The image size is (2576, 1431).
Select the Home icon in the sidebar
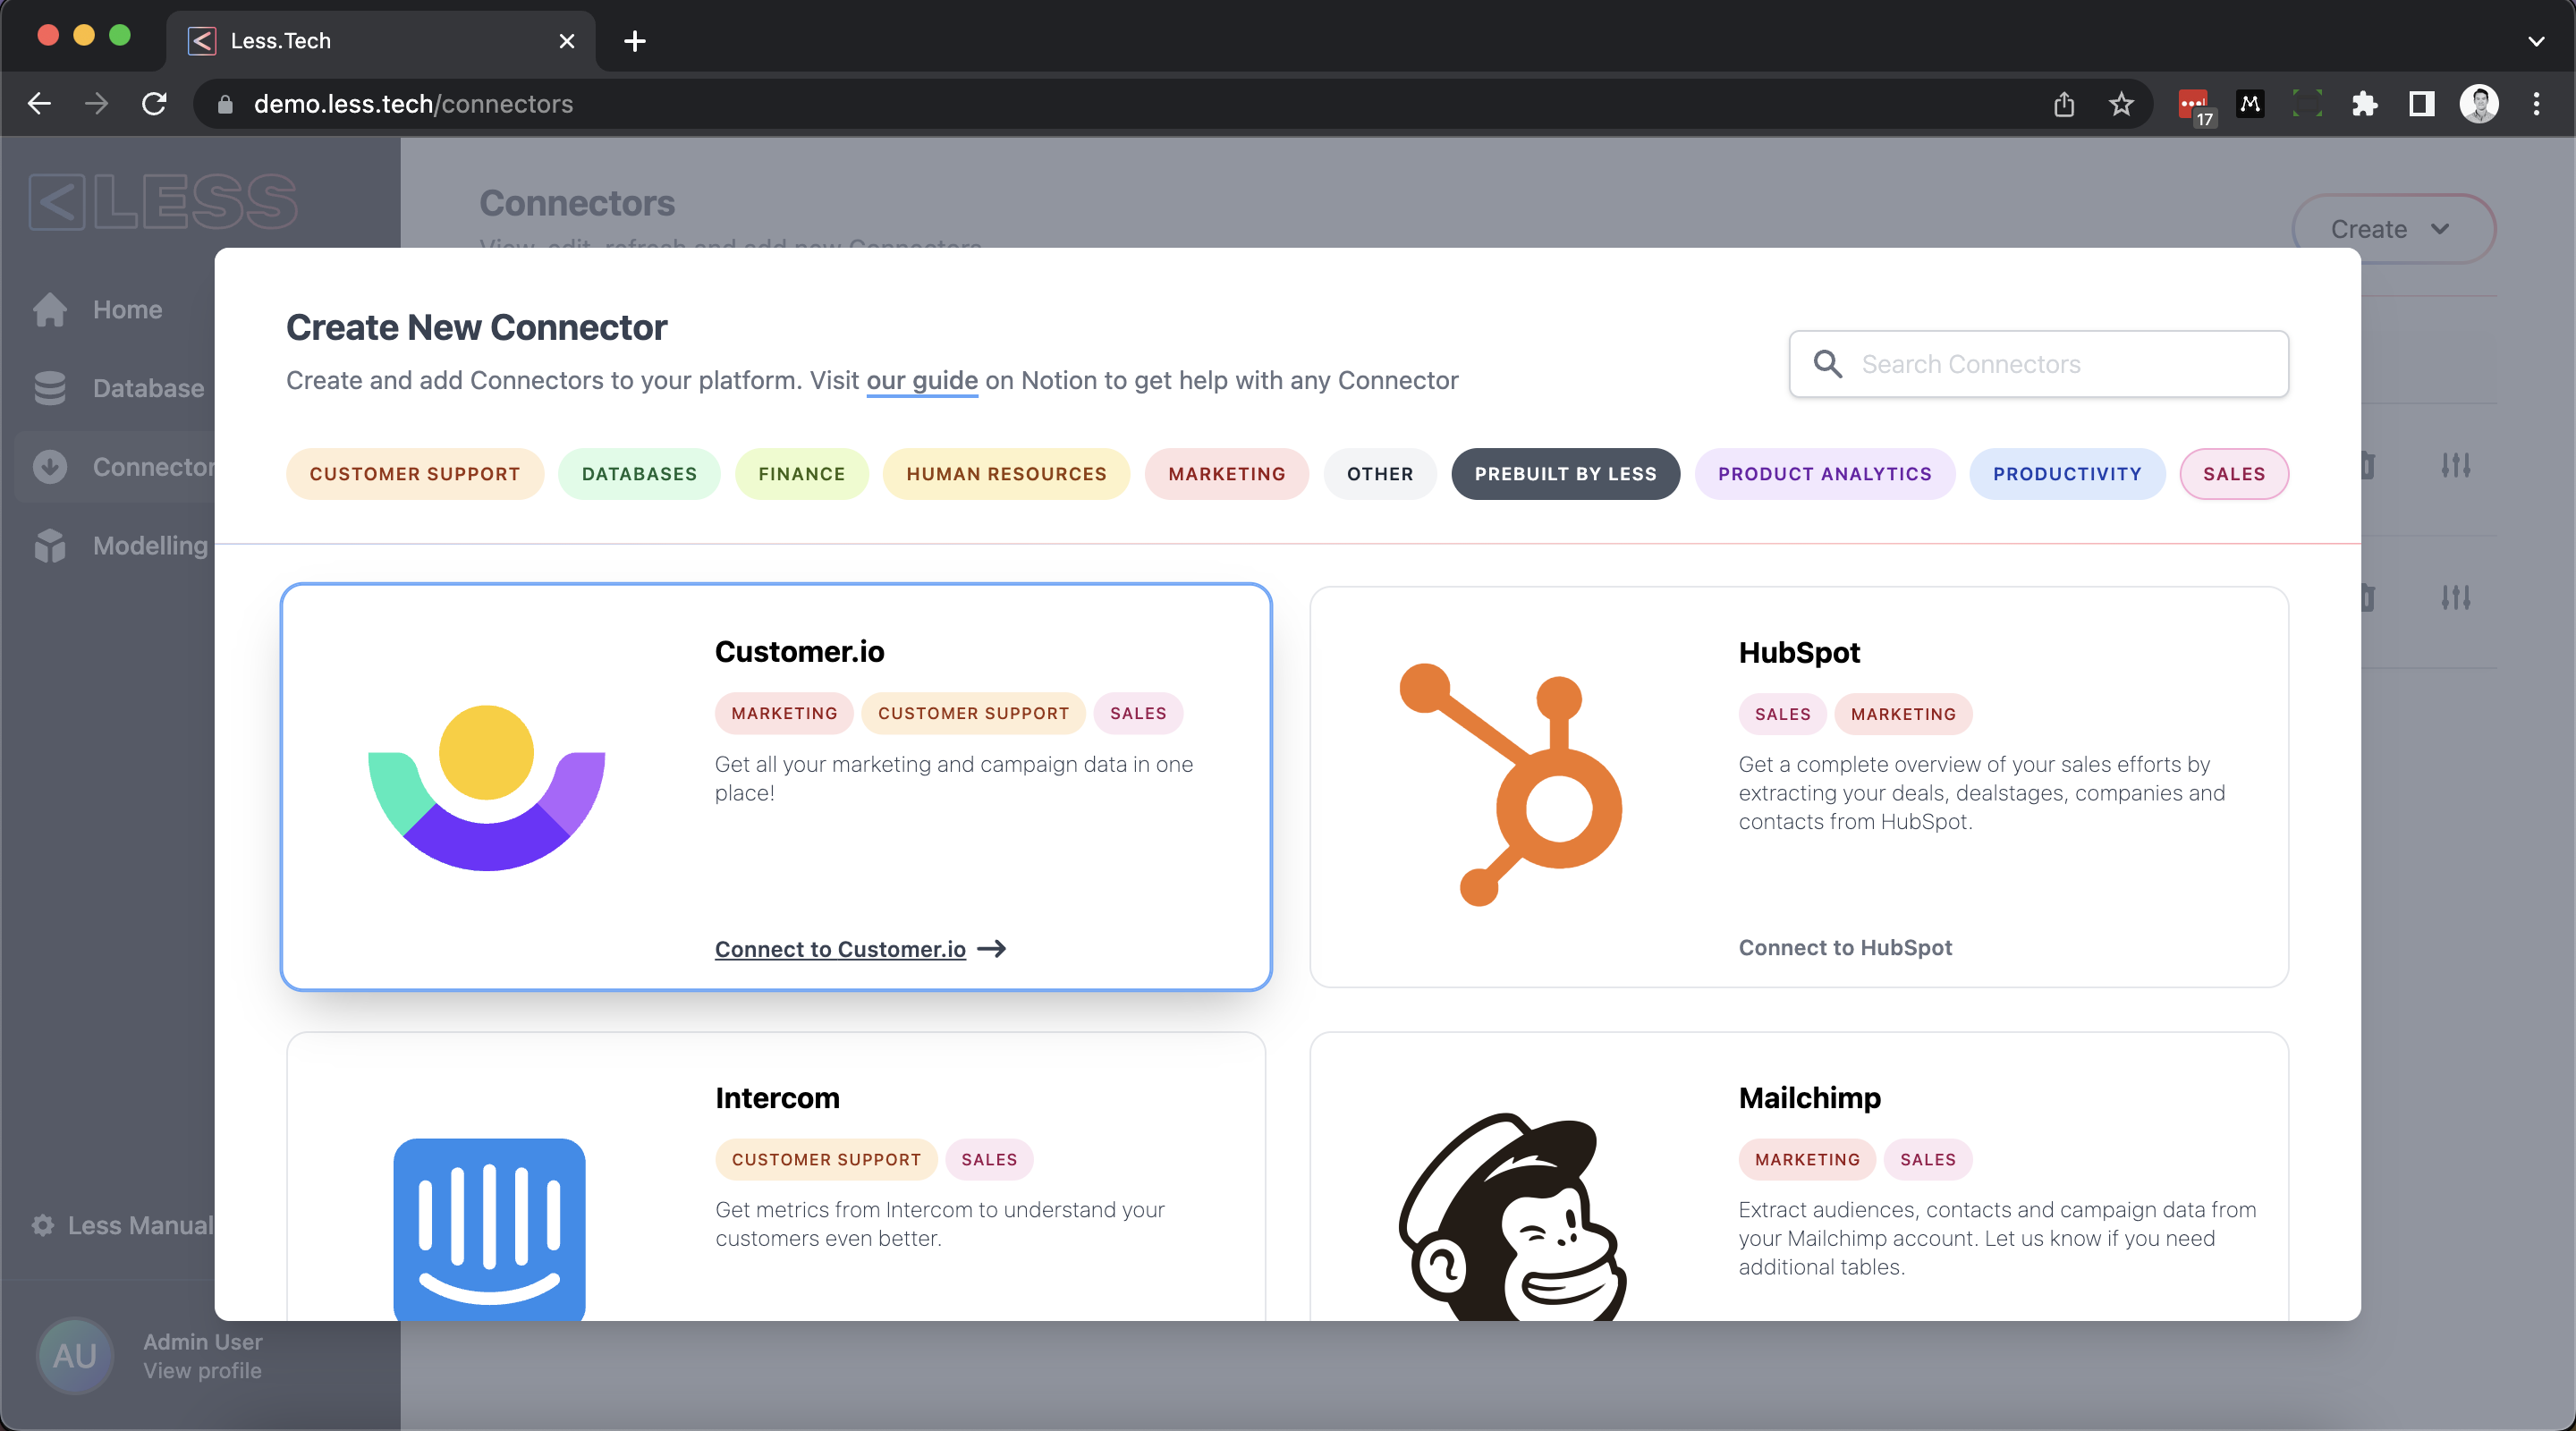coord(49,309)
